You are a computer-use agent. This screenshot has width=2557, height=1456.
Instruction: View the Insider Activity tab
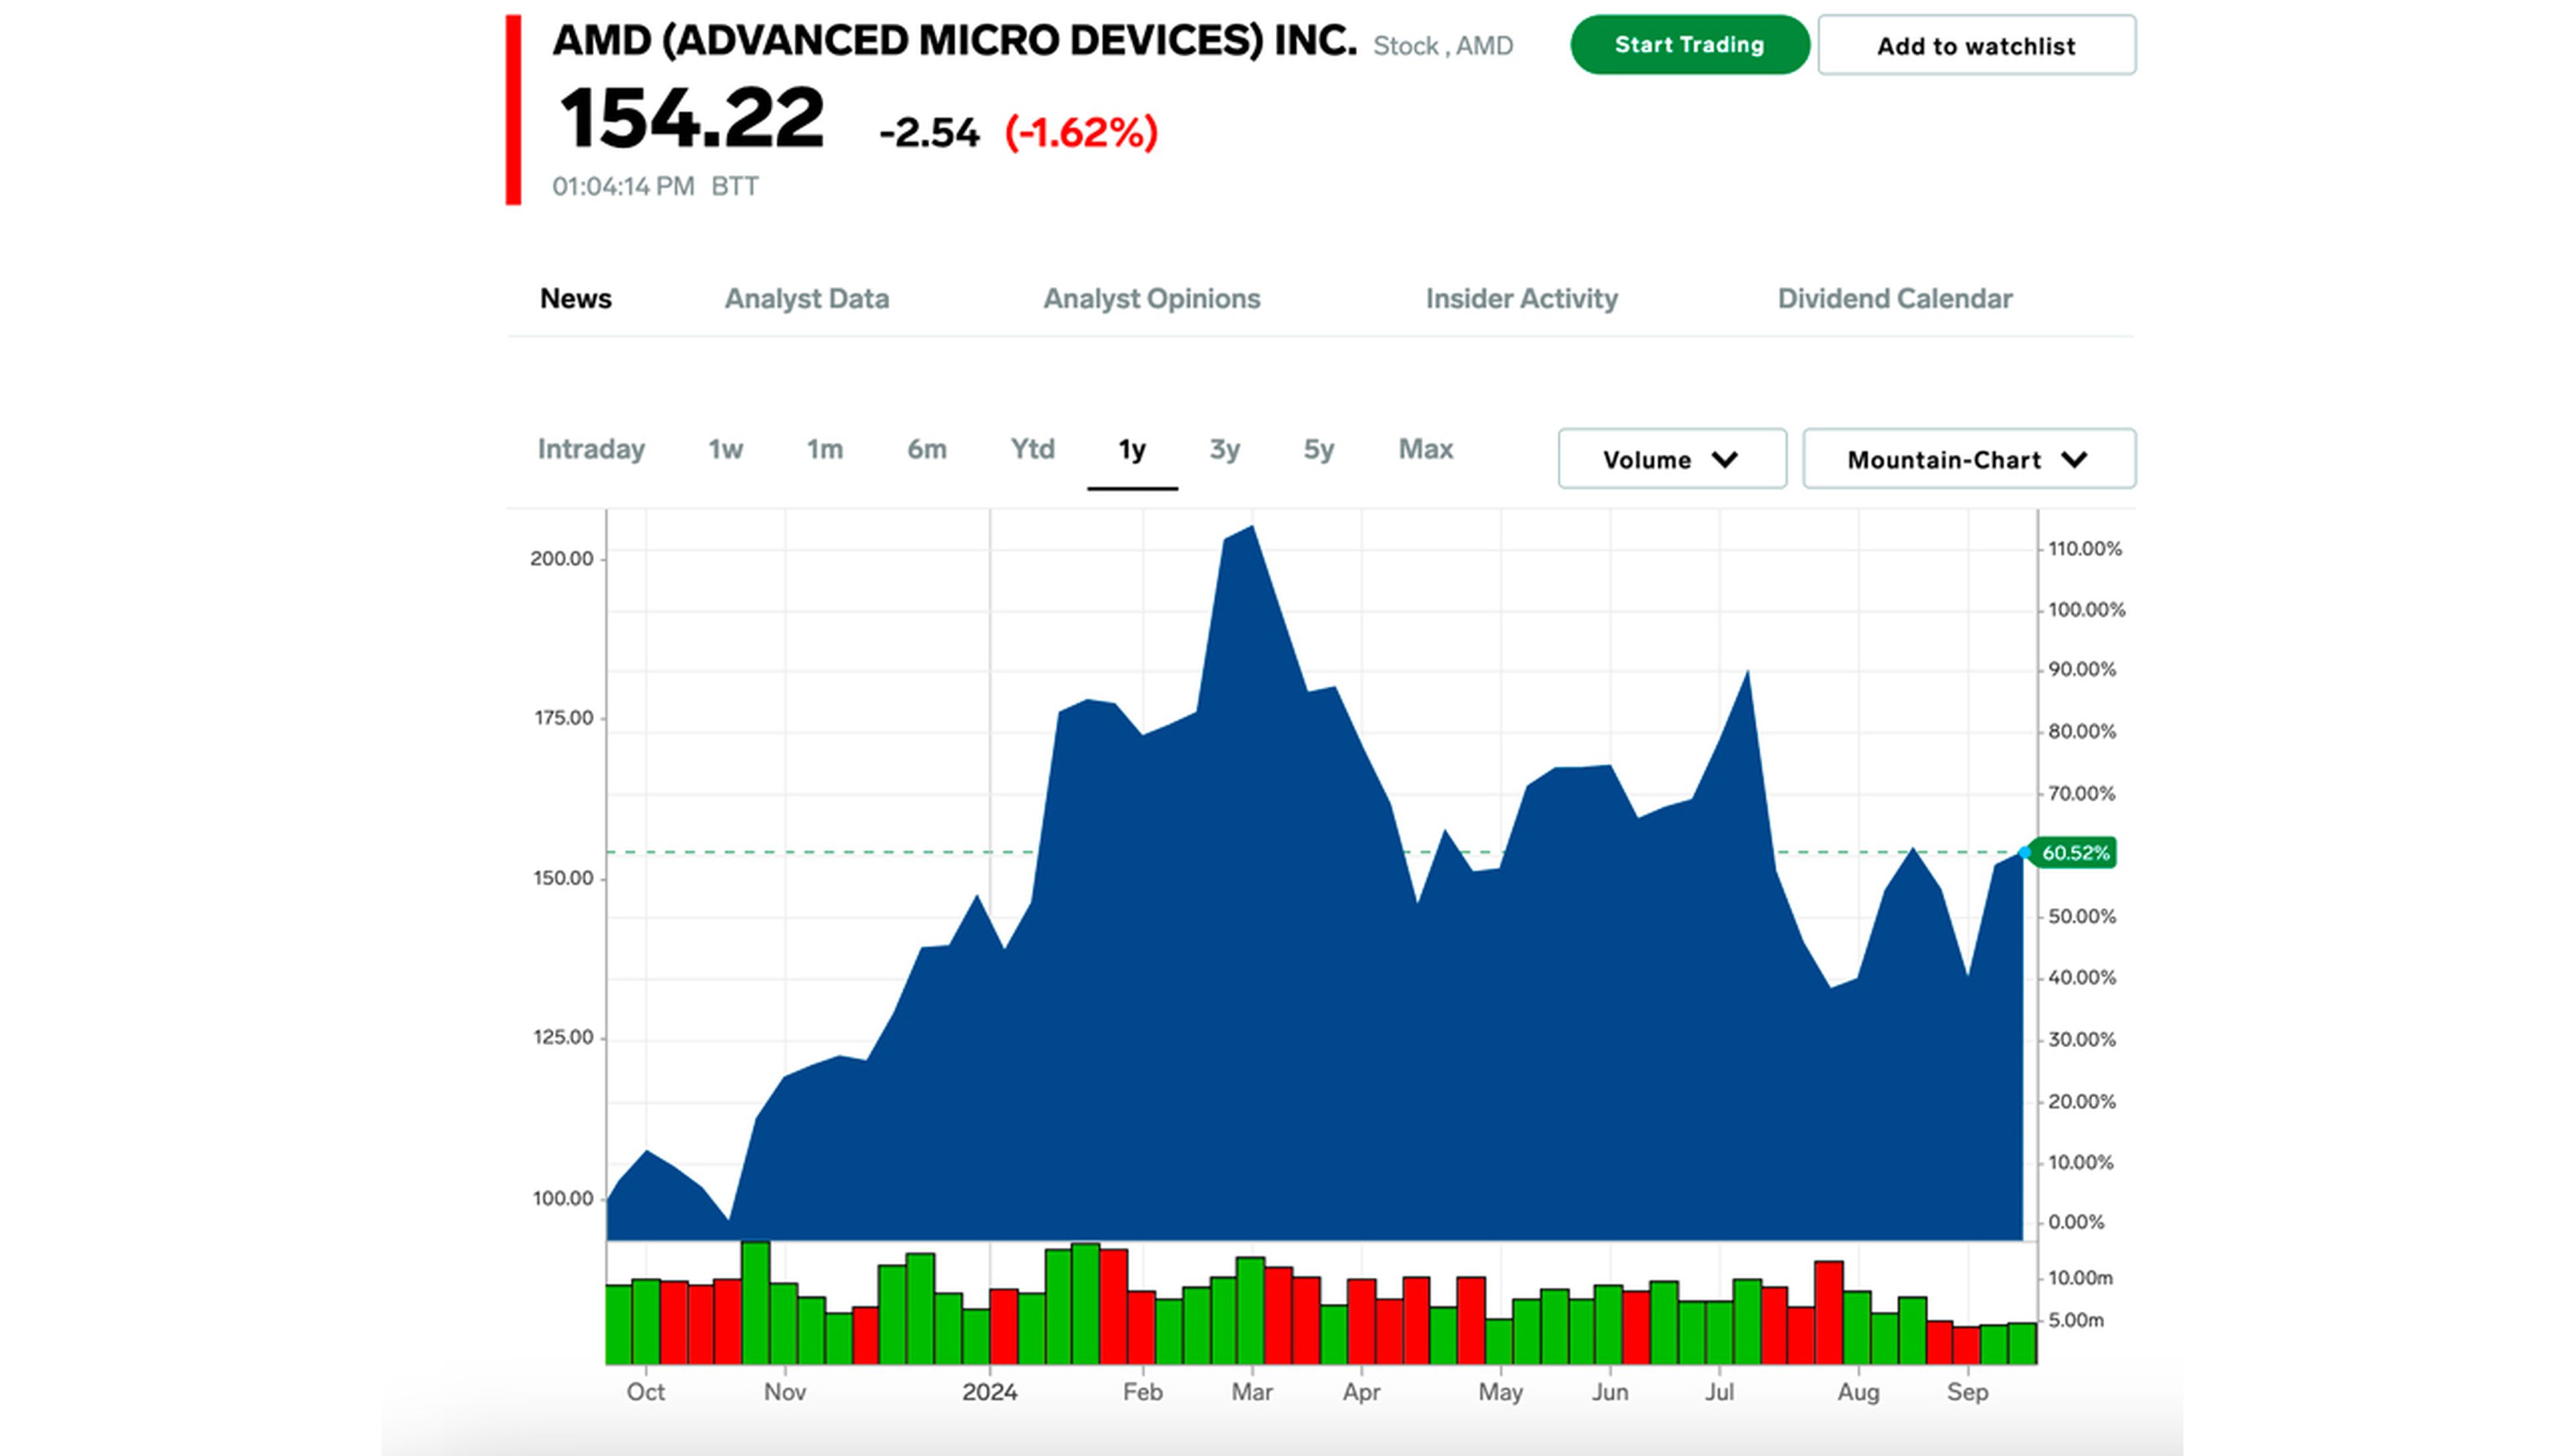pyautogui.click(x=1521, y=299)
